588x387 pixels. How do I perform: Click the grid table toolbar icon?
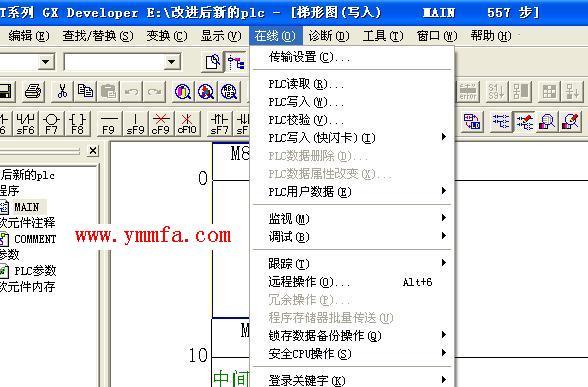coord(549,92)
